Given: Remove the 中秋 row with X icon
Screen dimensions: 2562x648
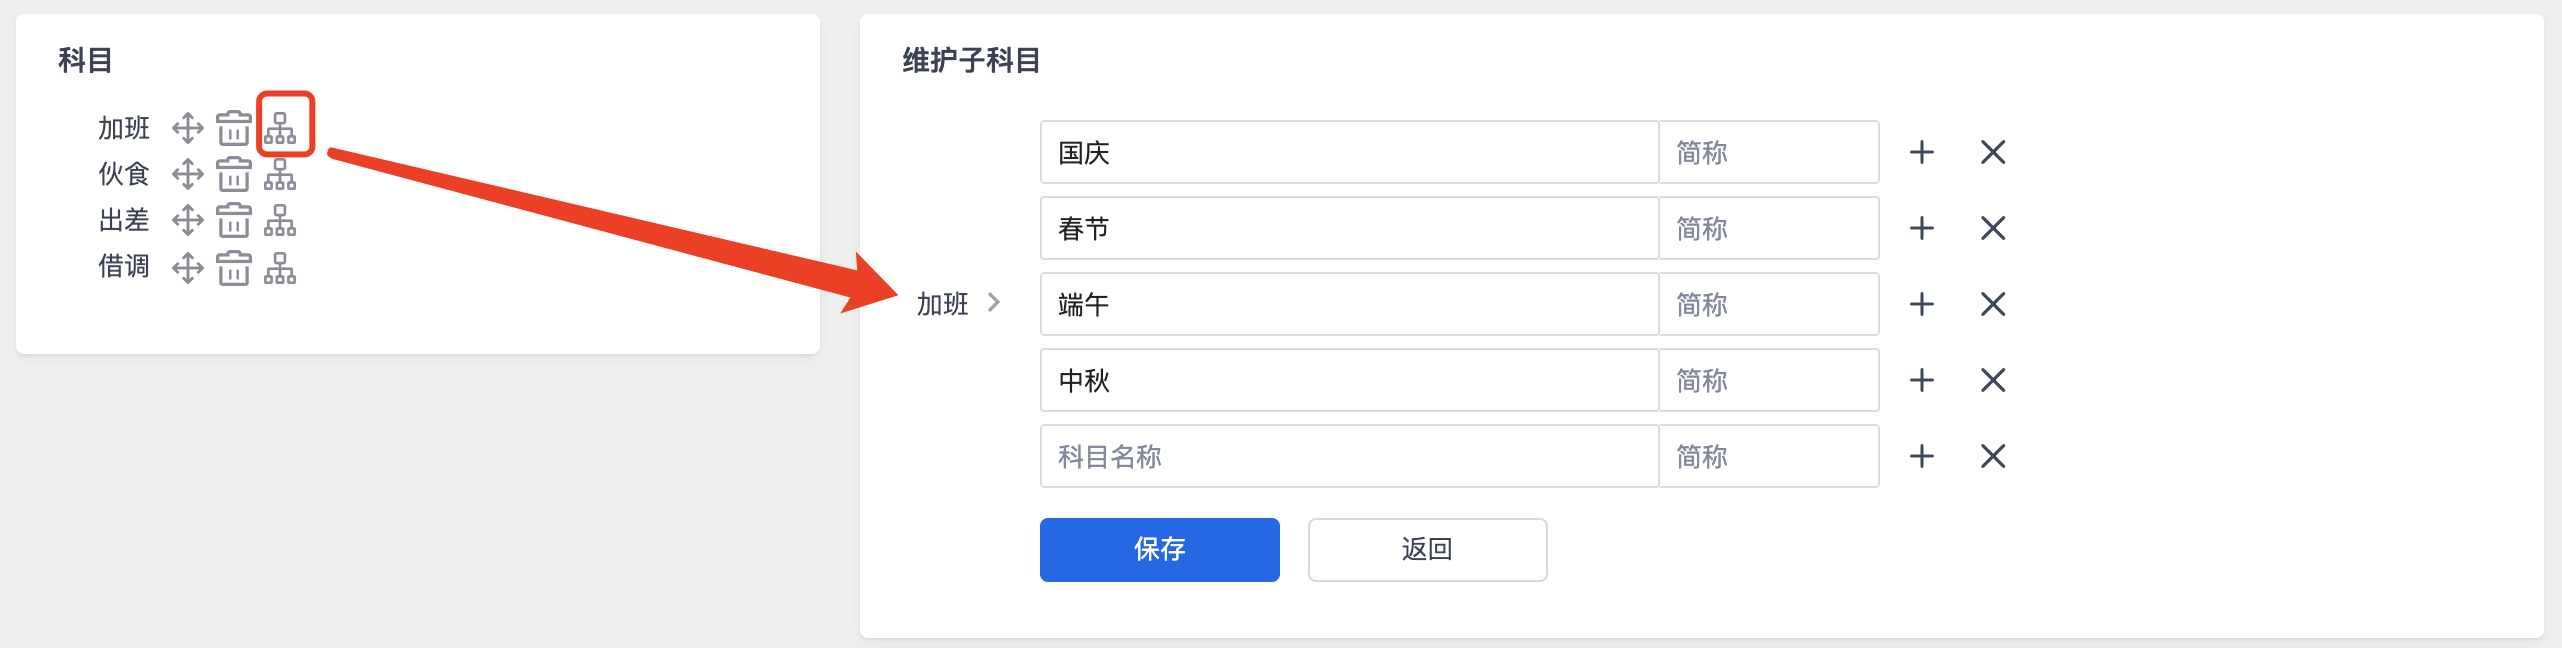Looking at the screenshot, I should [1992, 380].
